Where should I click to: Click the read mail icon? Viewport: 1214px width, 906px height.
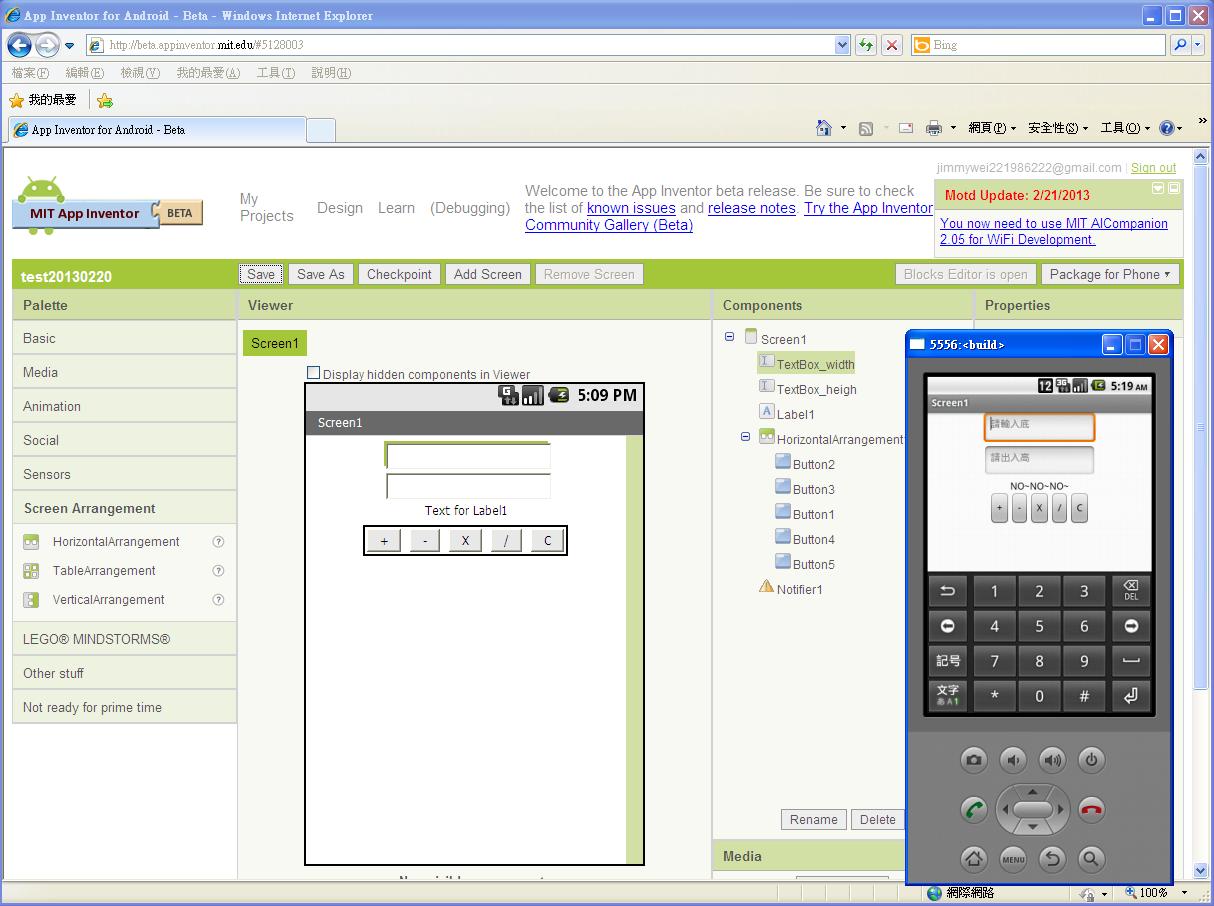coord(906,128)
